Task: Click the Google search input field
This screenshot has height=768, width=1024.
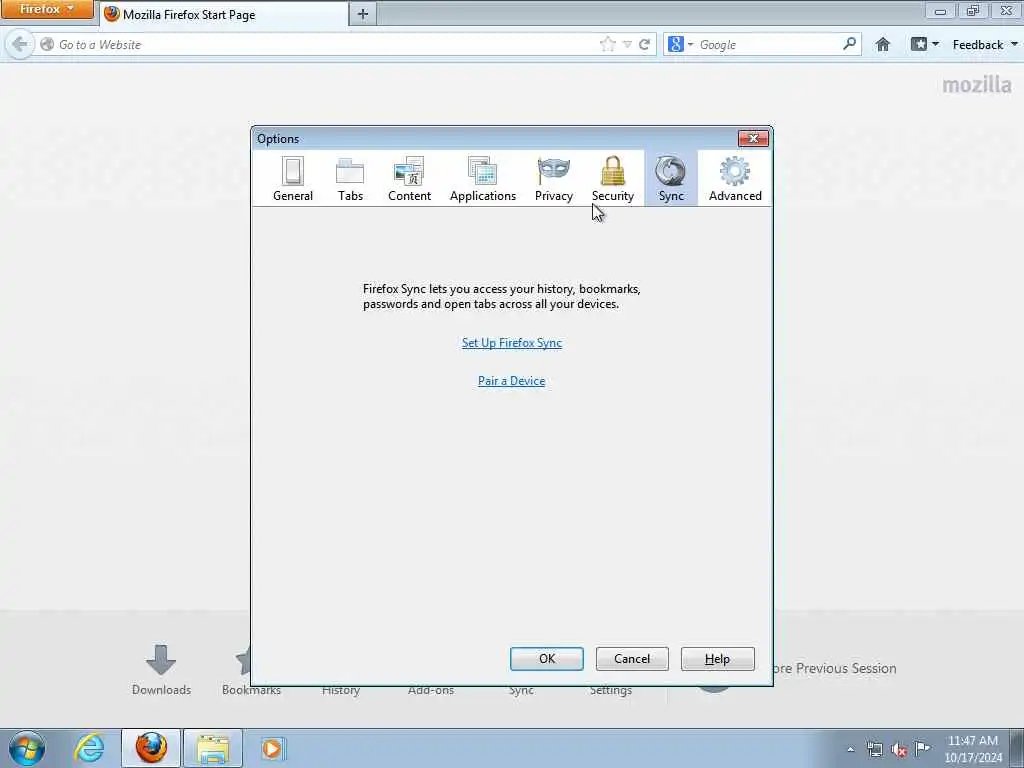Action: (769, 44)
